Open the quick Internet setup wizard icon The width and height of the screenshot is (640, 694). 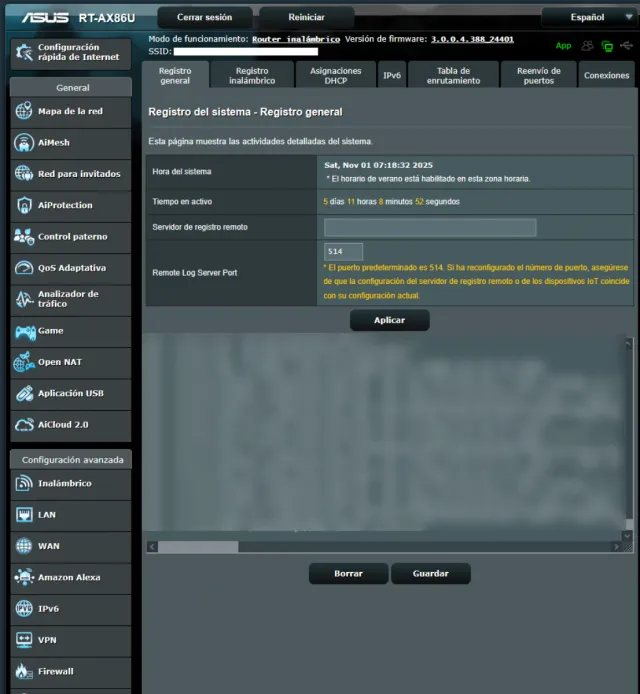[24, 53]
